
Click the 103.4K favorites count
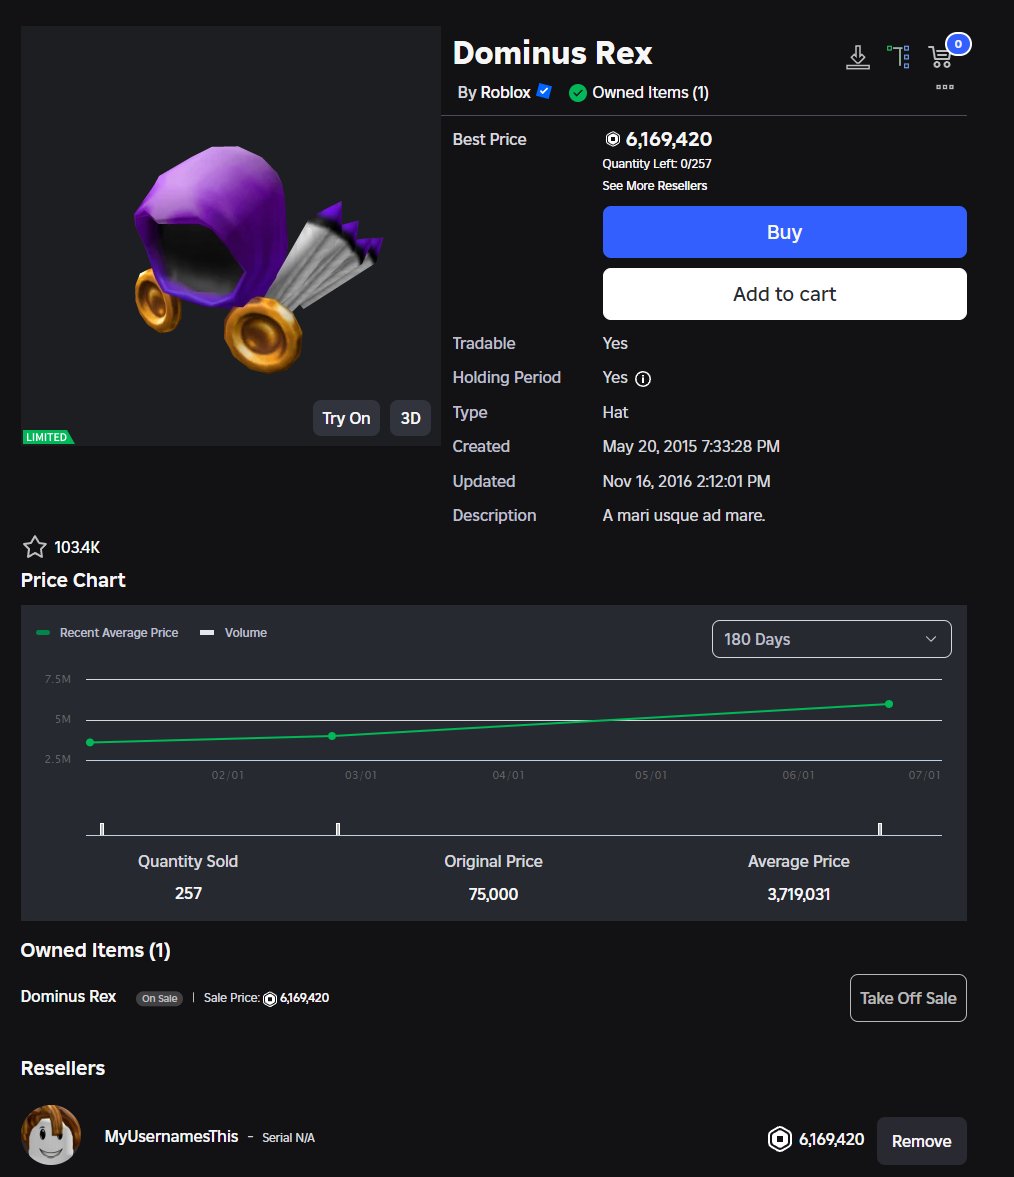click(77, 547)
